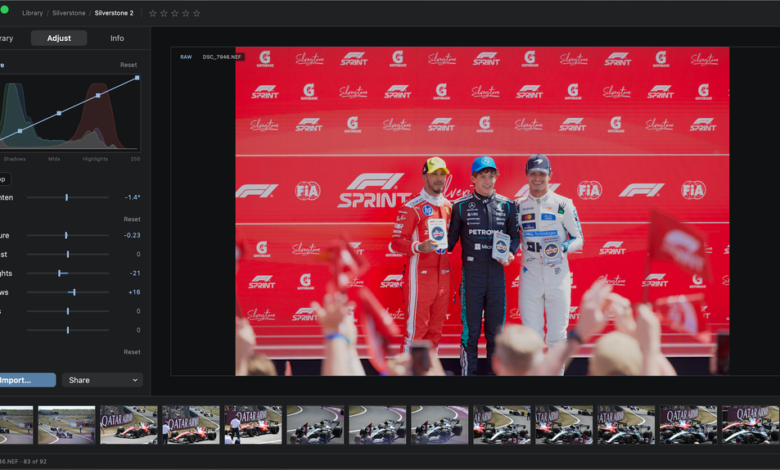Open the Silverstone breadcrumb folder

coord(69,13)
